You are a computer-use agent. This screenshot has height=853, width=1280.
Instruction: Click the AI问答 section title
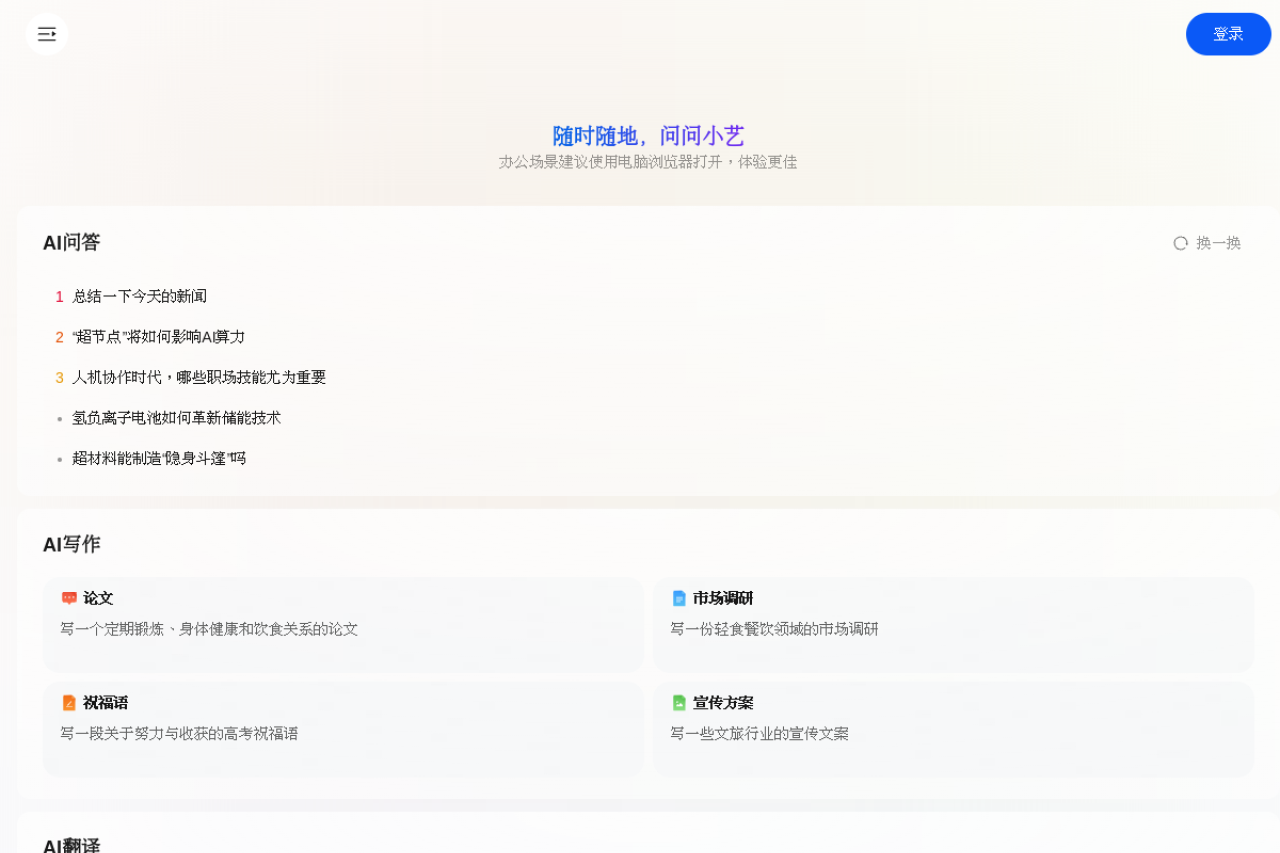pyautogui.click(x=71, y=242)
